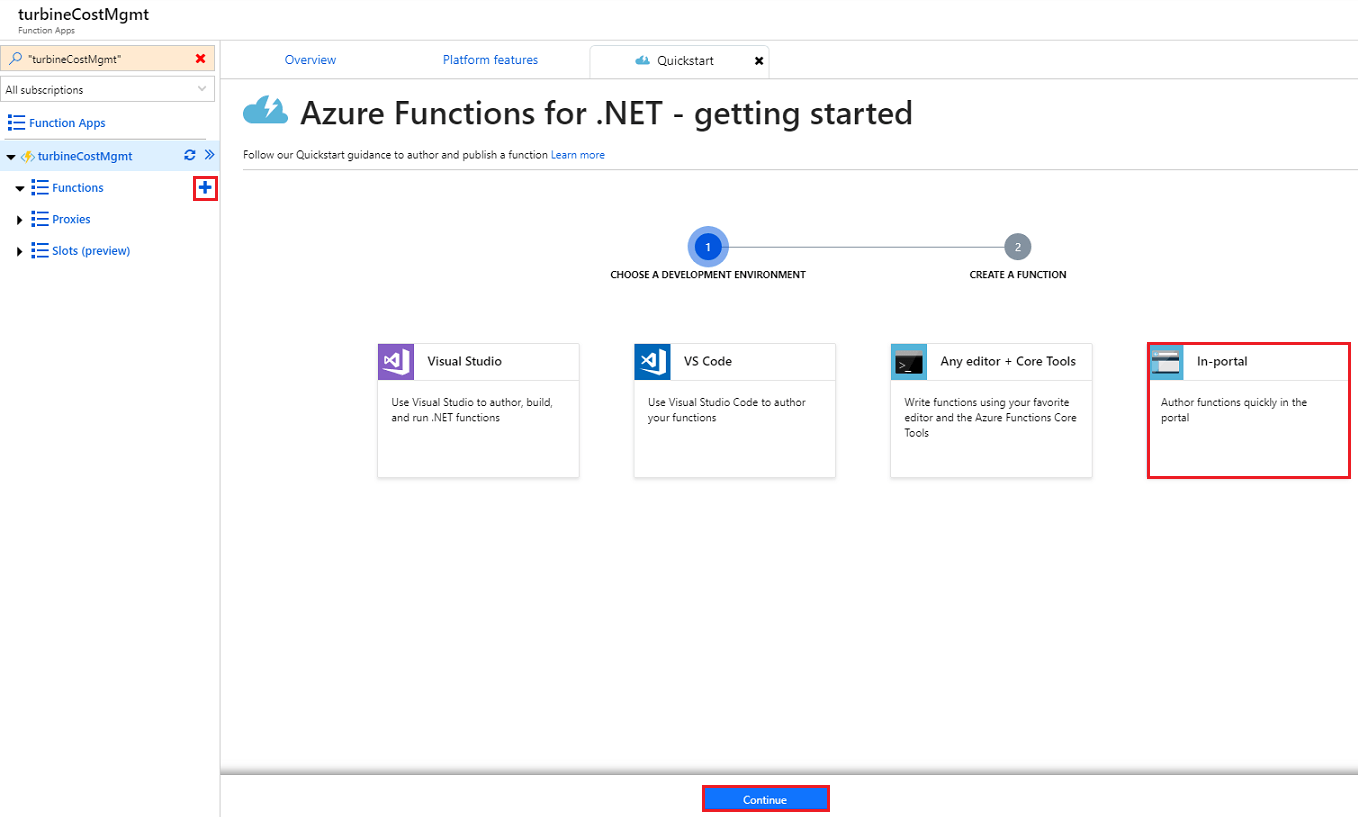
Task: Select the turbineCostMgmt app in tree
Action: tap(85, 156)
